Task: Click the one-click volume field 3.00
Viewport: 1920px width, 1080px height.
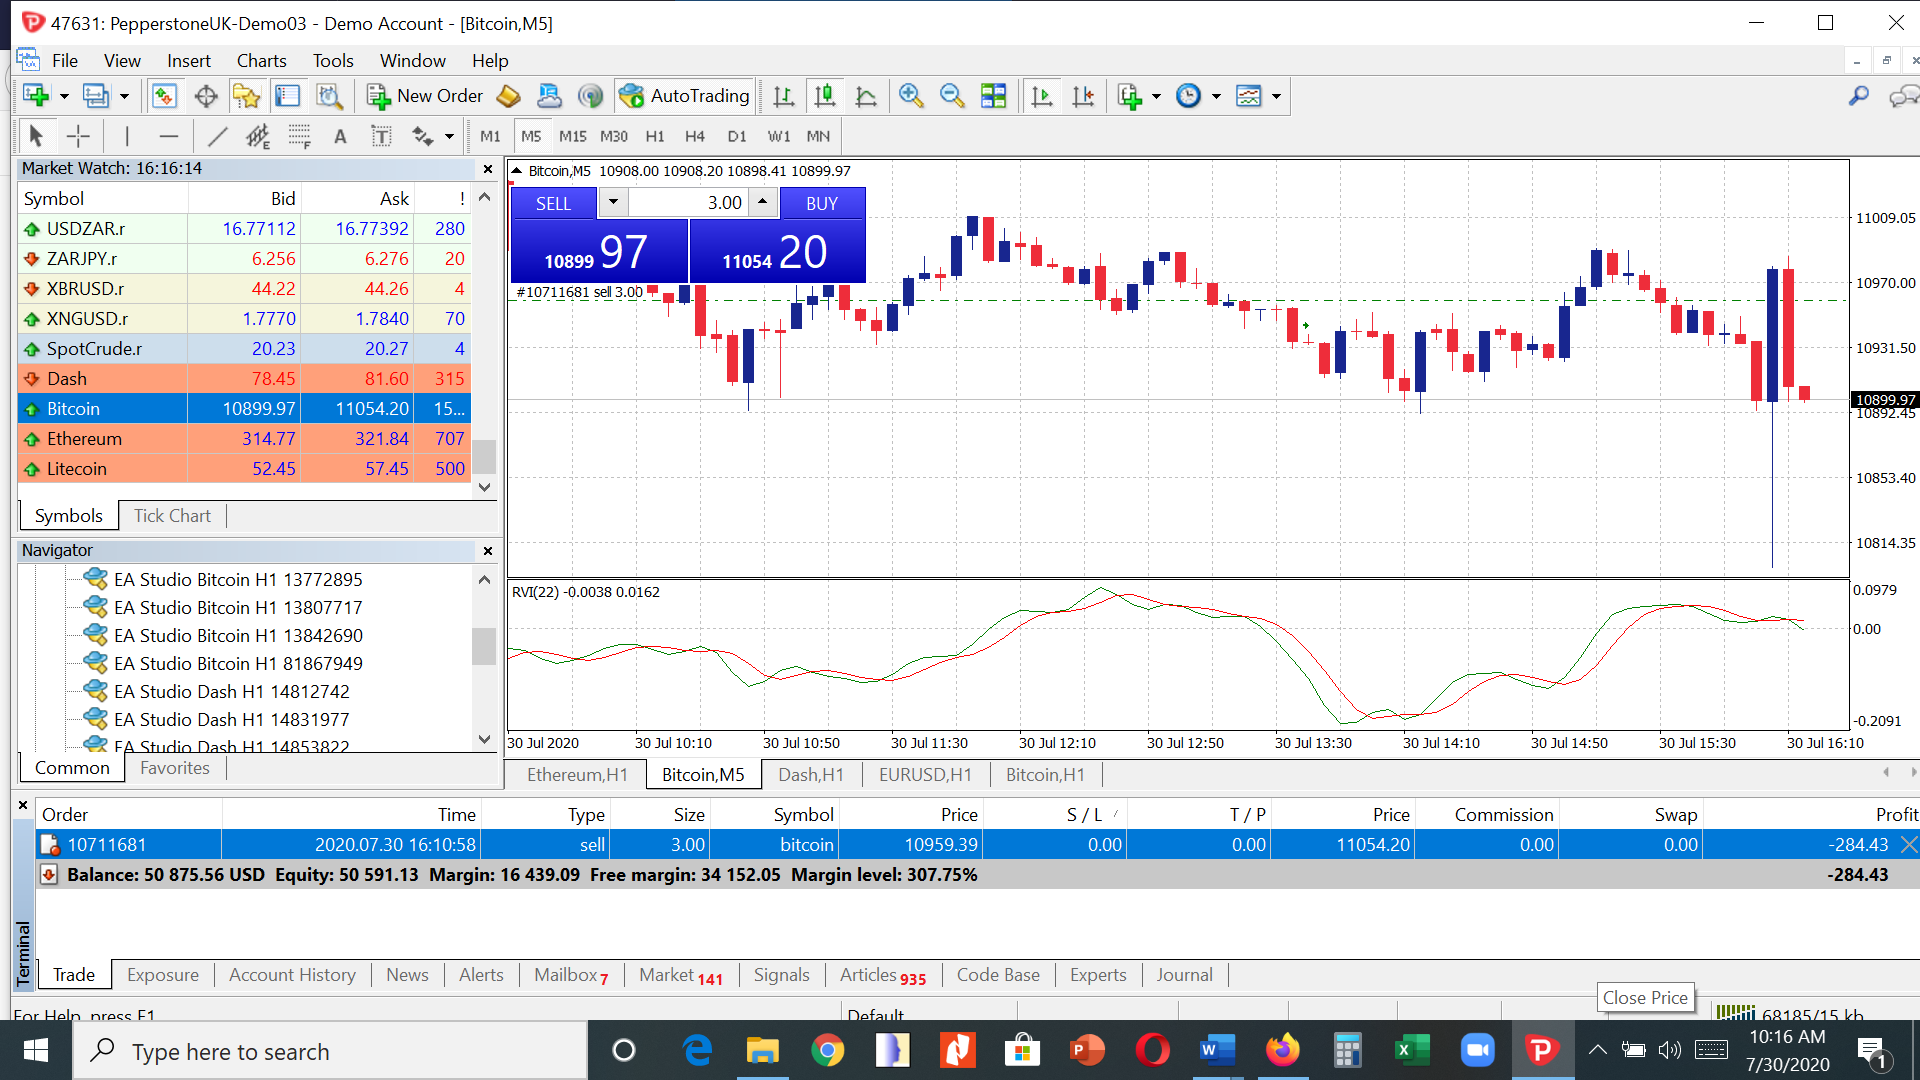Action: point(688,203)
